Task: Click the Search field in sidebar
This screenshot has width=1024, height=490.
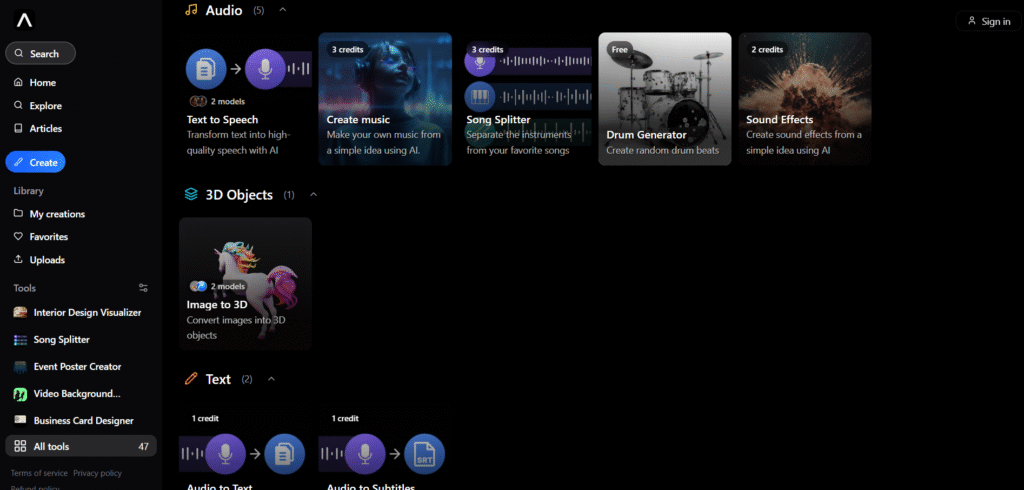Action: [x=40, y=54]
